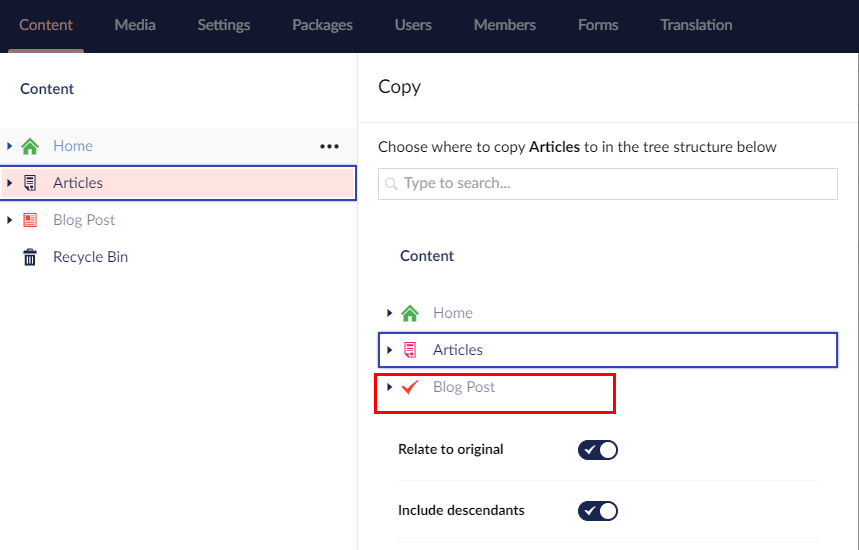Click the Include descendants label
This screenshot has height=550, width=859.
click(x=461, y=511)
